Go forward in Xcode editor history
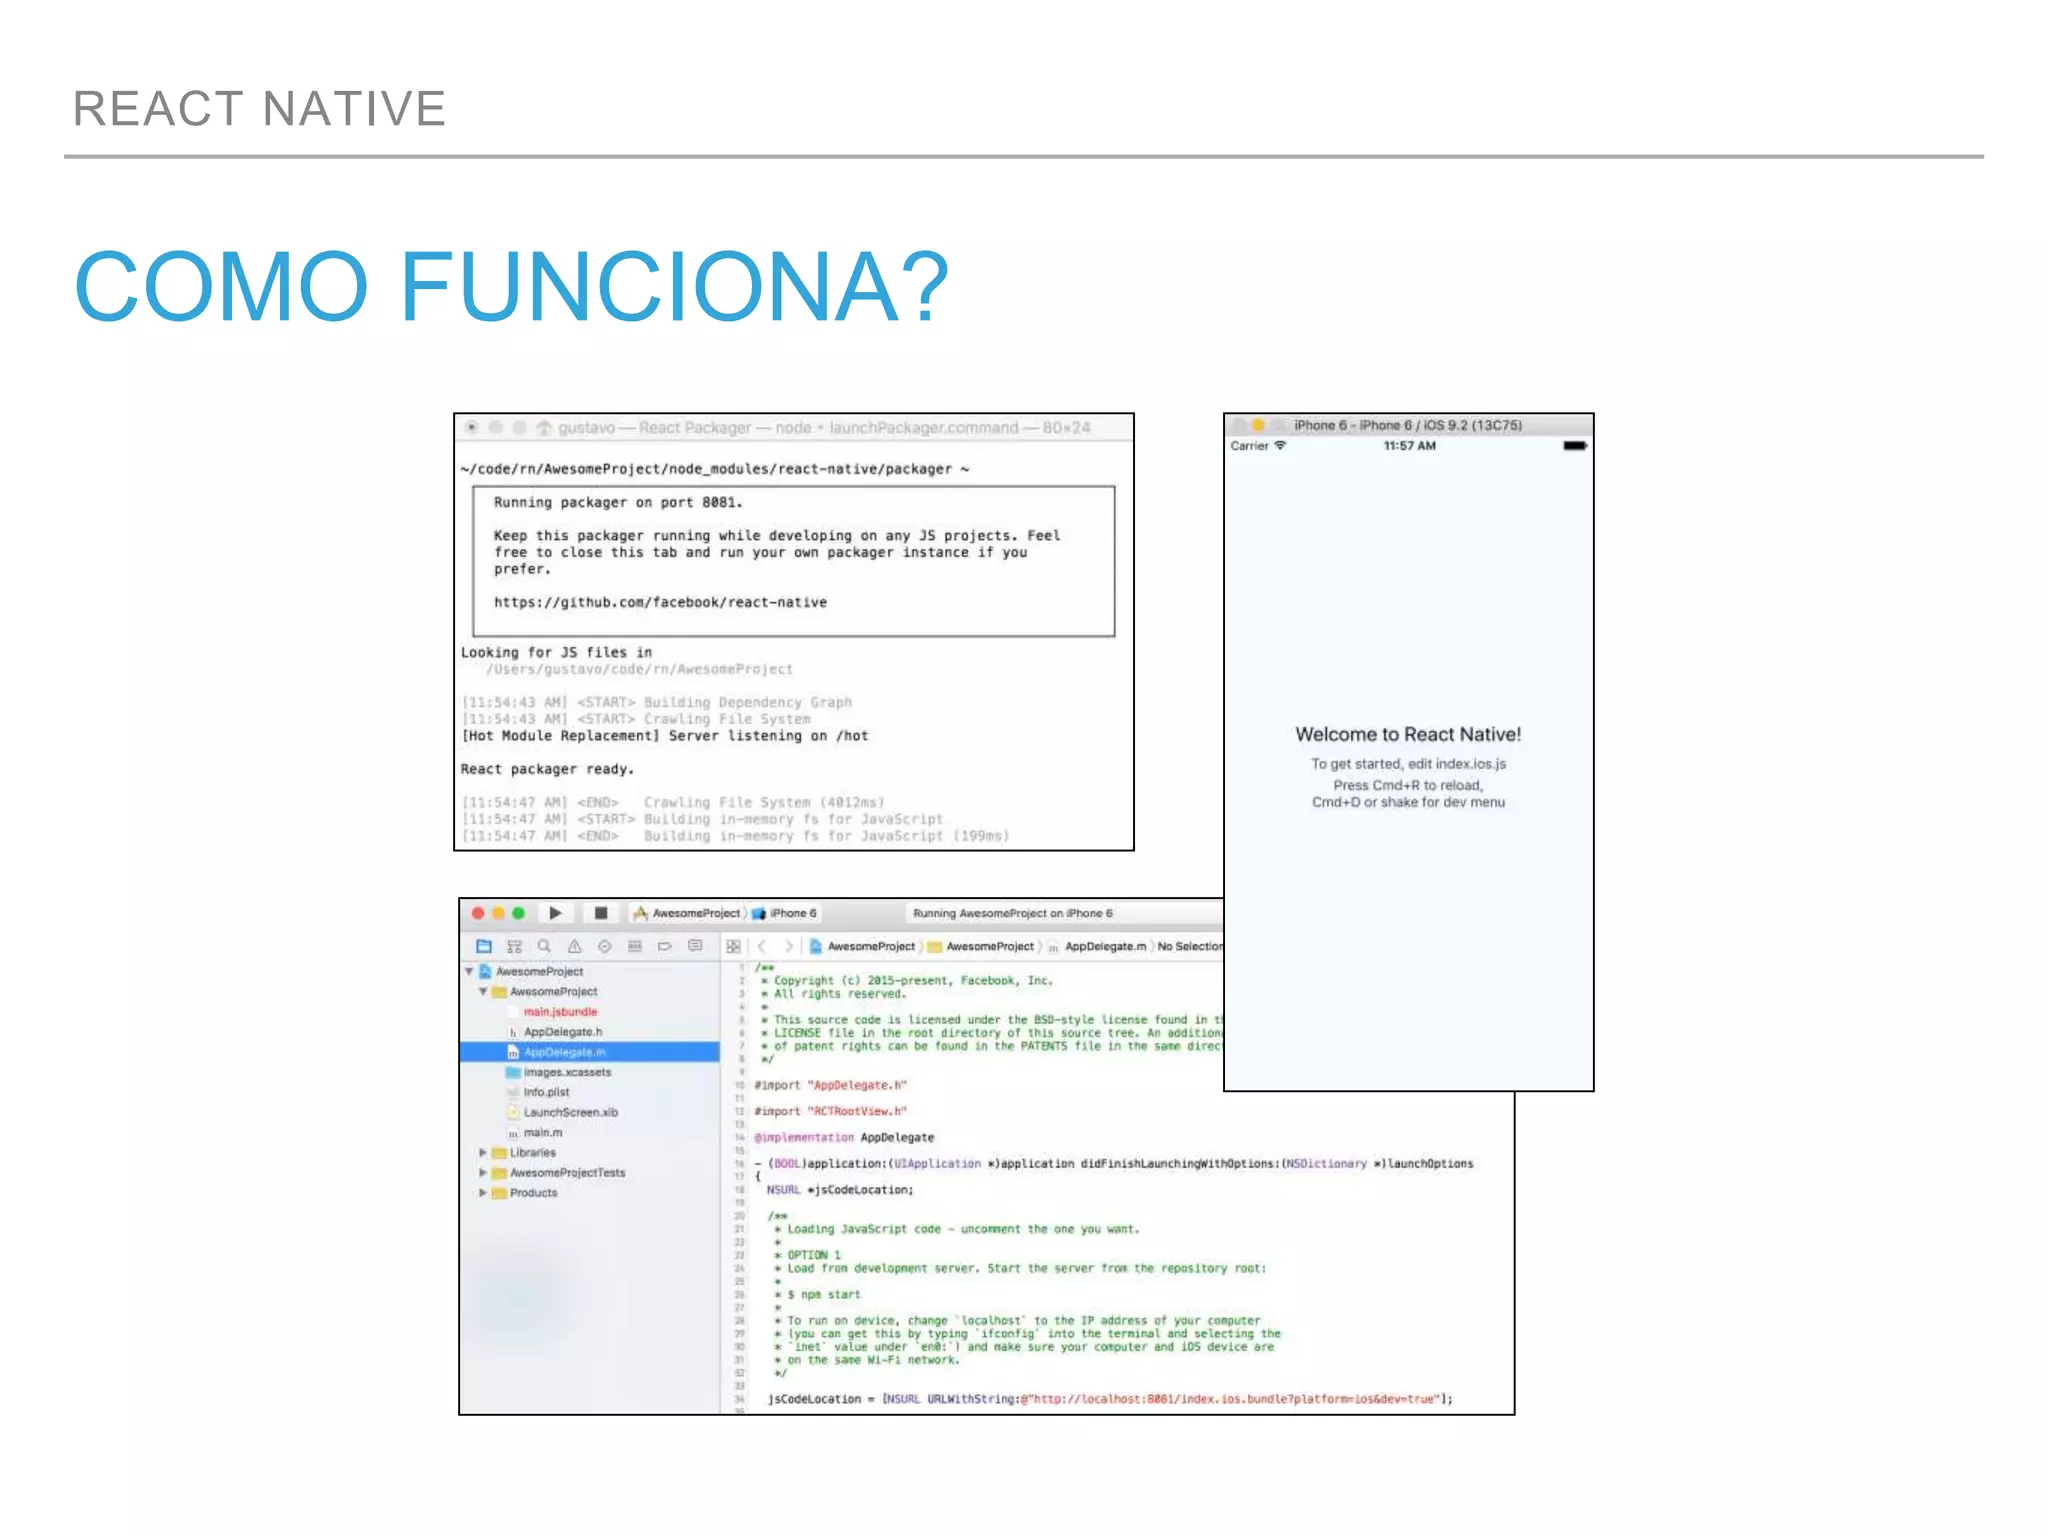This screenshot has width=2048, height=1536. pos(789,946)
